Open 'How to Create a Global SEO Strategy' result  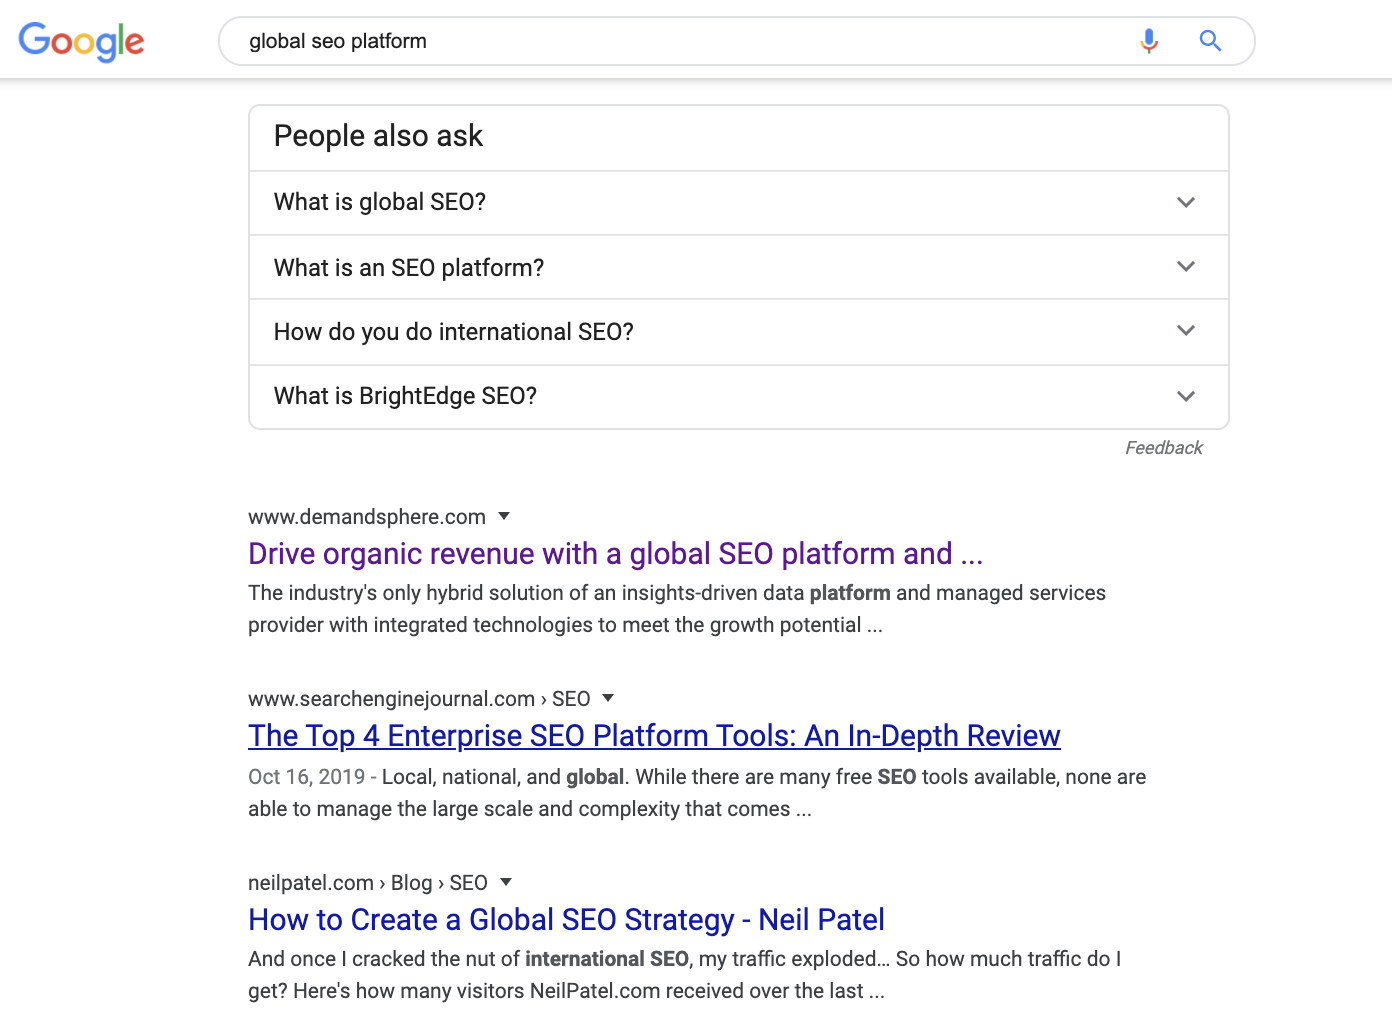pyautogui.click(x=566, y=920)
